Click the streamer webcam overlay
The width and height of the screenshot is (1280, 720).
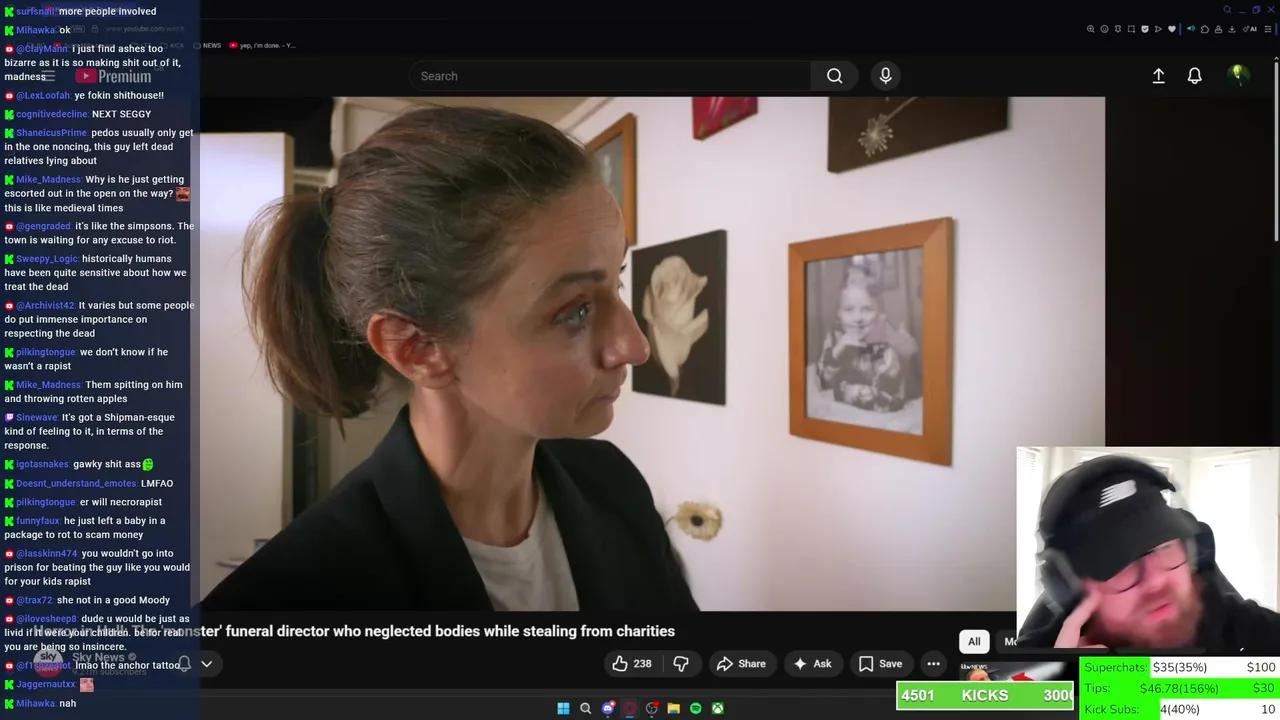[x=1148, y=550]
